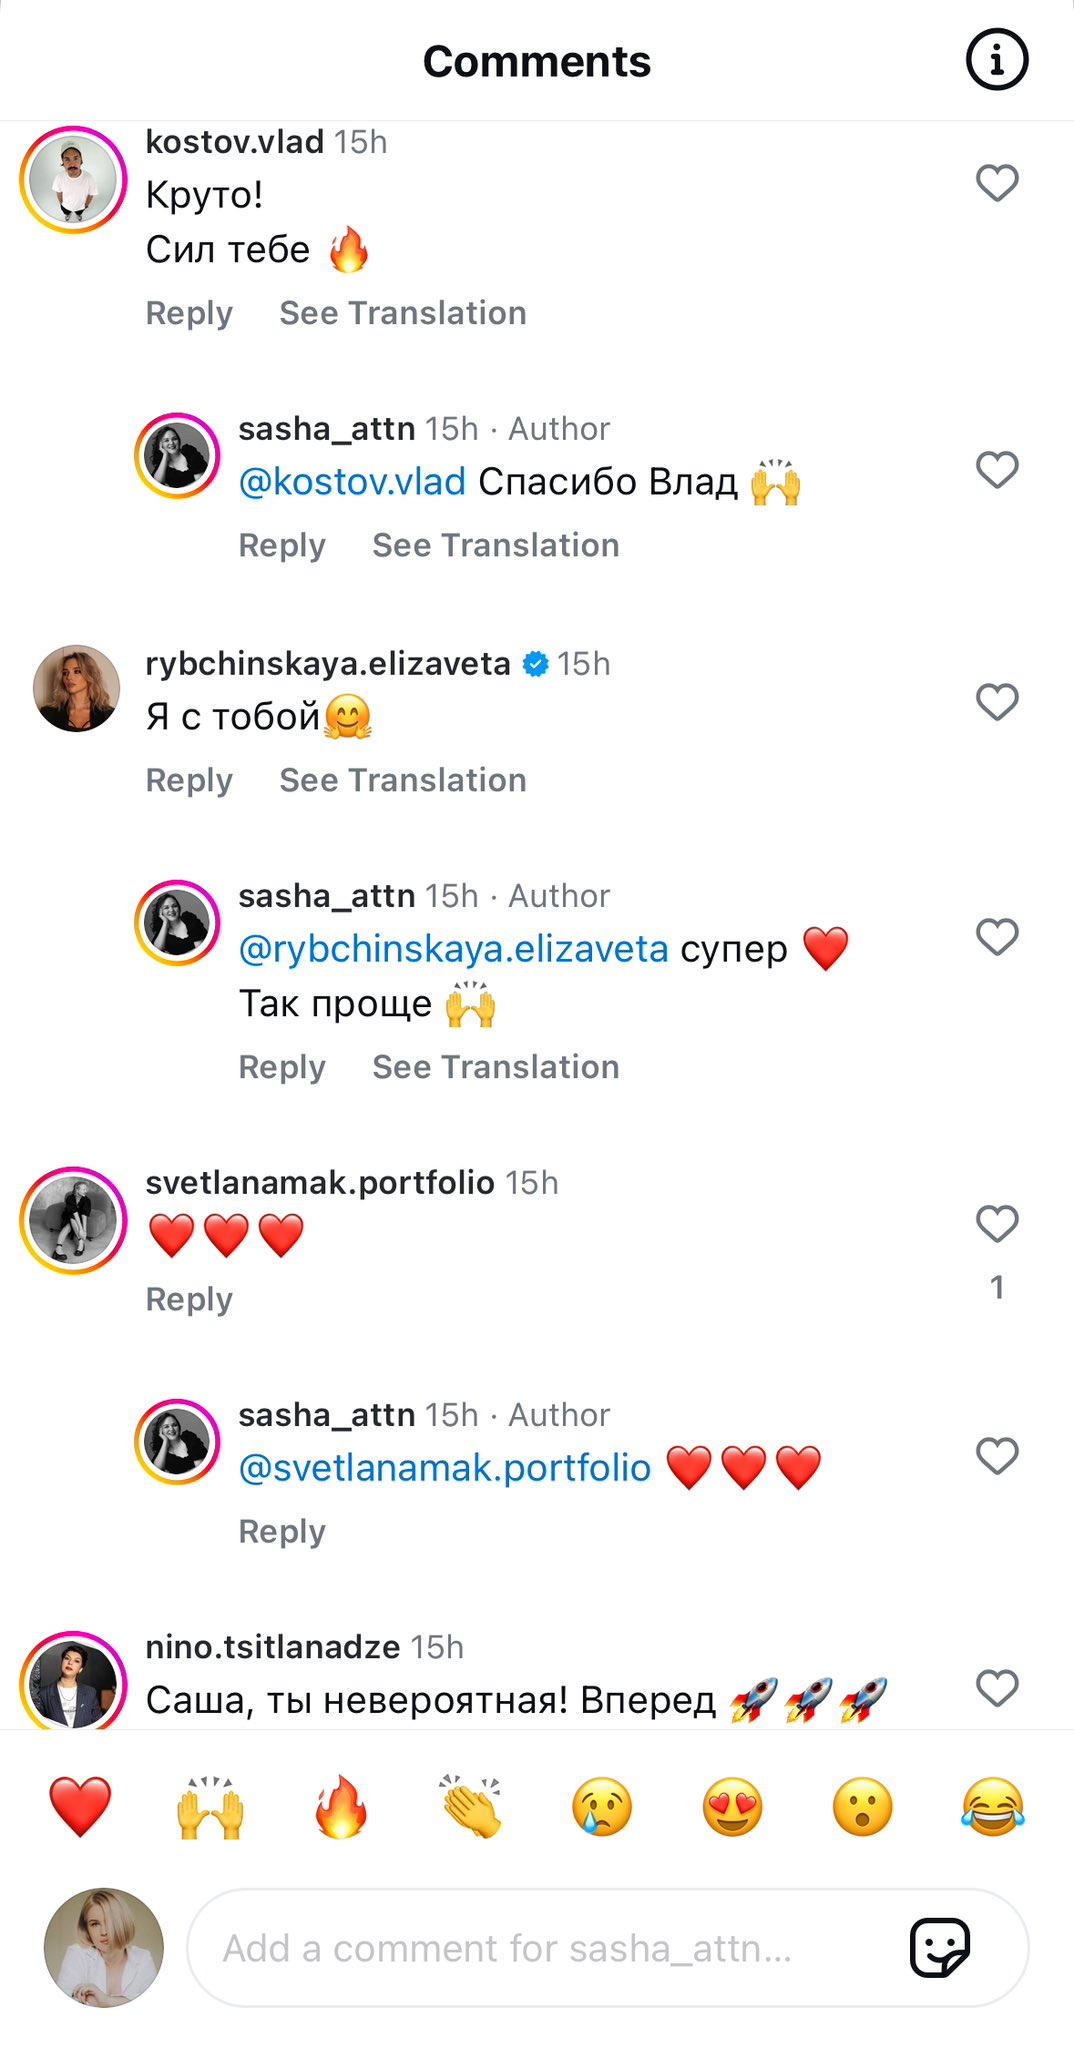1074x2048 pixels.
Task: Tap the heart-eyes quick reaction emoji
Action: coord(732,1806)
